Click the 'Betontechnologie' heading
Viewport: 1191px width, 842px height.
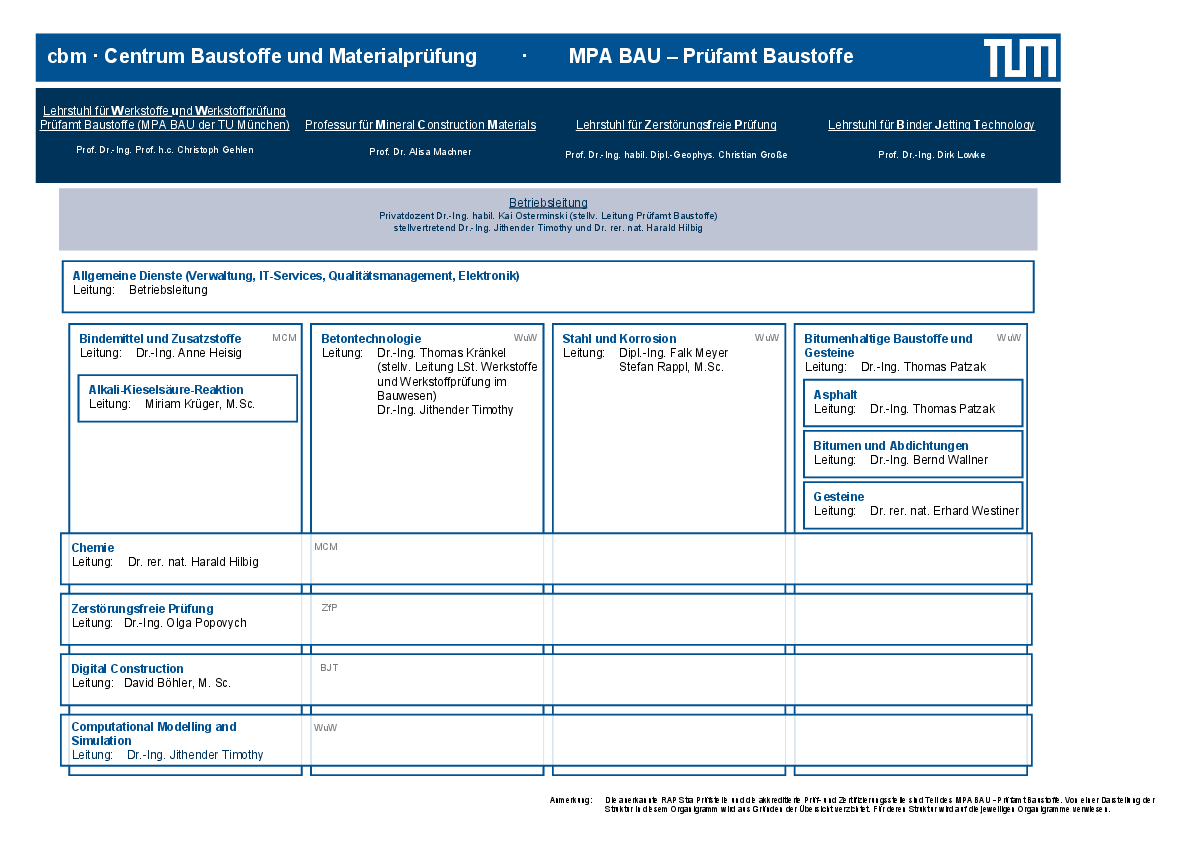coord(371,339)
